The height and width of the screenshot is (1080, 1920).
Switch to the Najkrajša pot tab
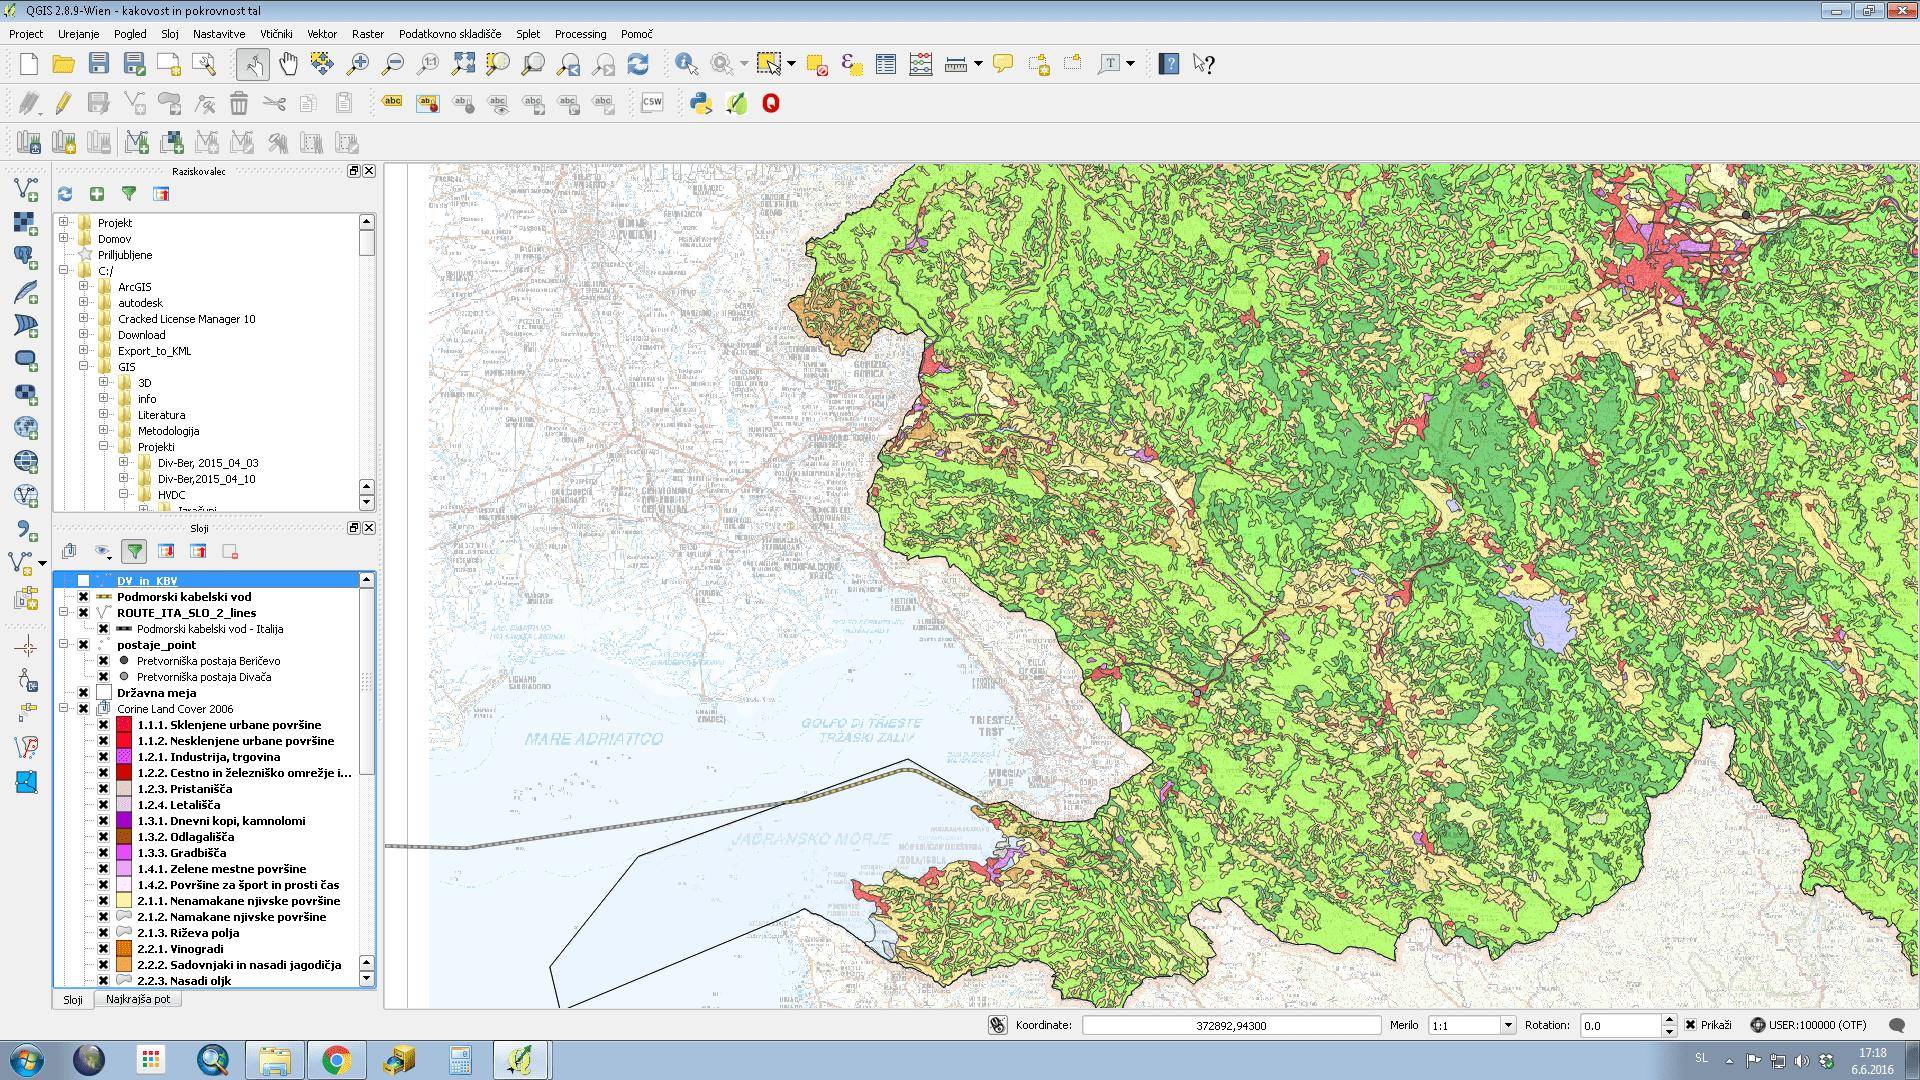(138, 999)
